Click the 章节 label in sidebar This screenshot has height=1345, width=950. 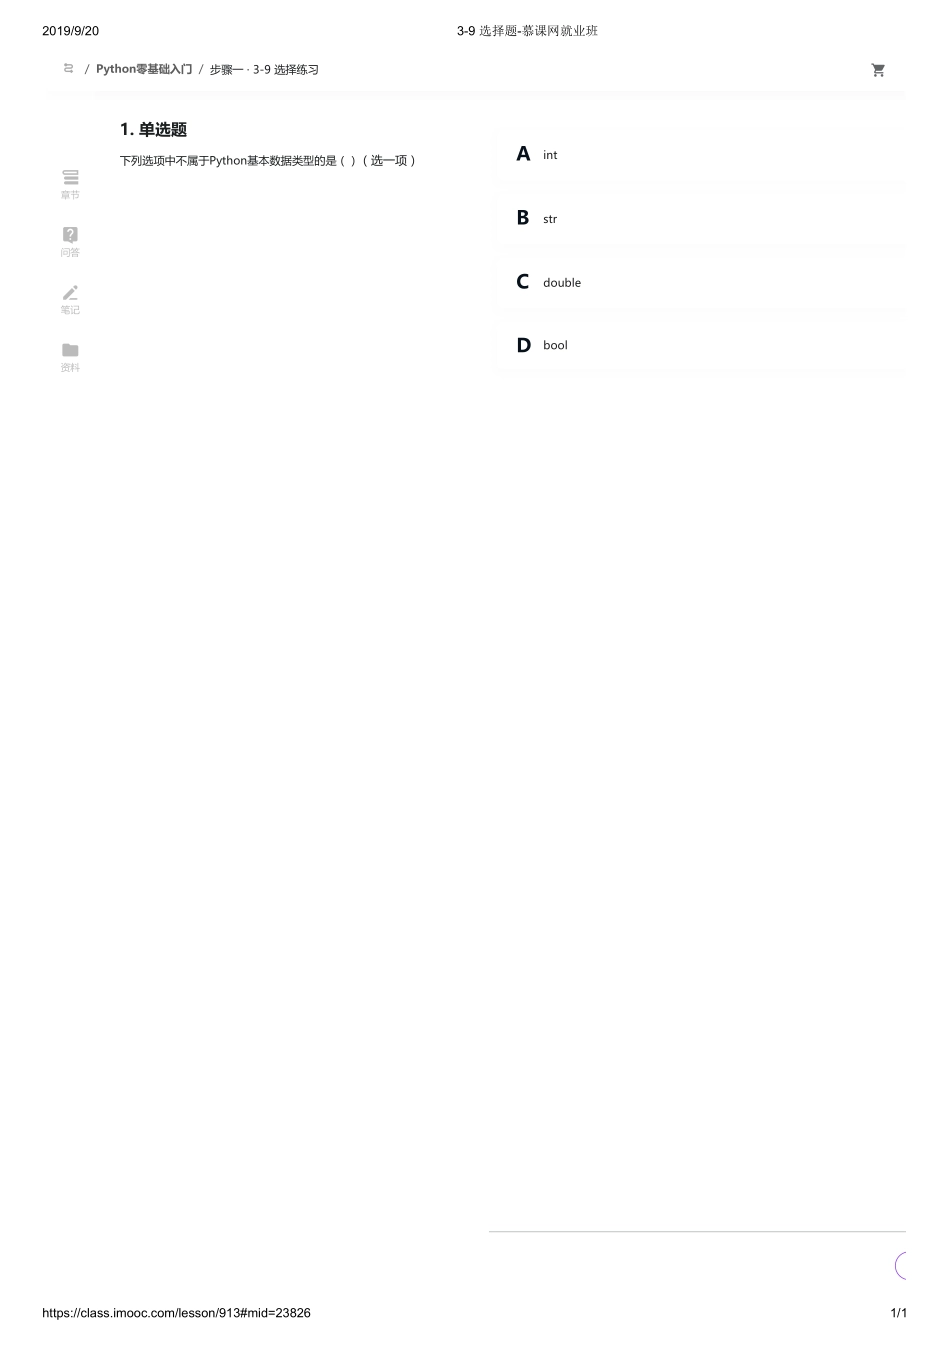[x=70, y=195]
